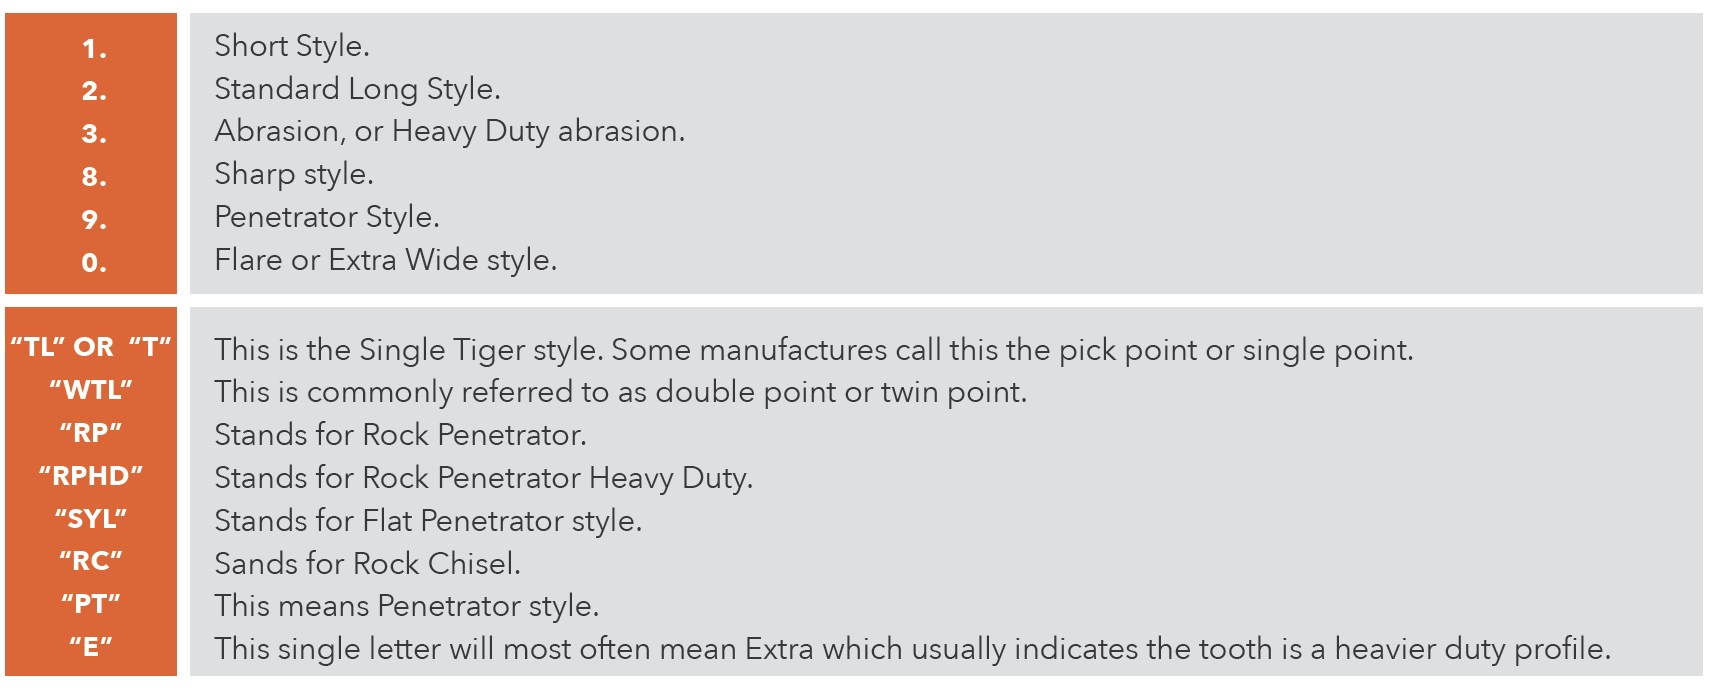Click the "Sharp style." text

(294, 174)
